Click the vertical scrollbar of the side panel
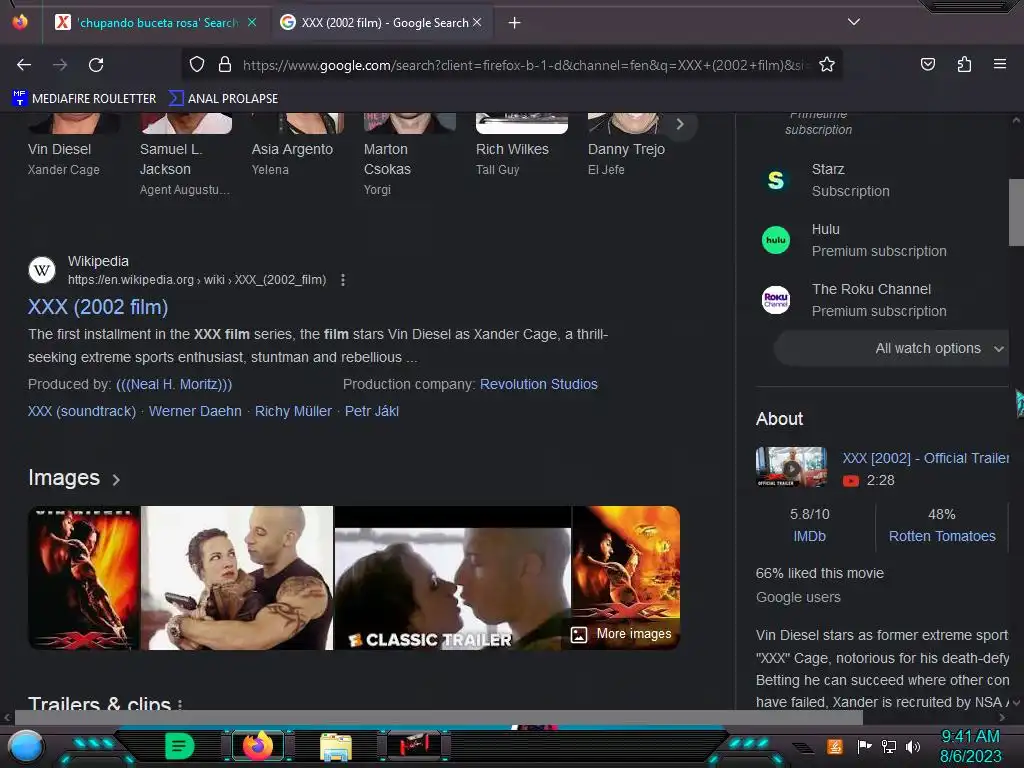 1016,213
